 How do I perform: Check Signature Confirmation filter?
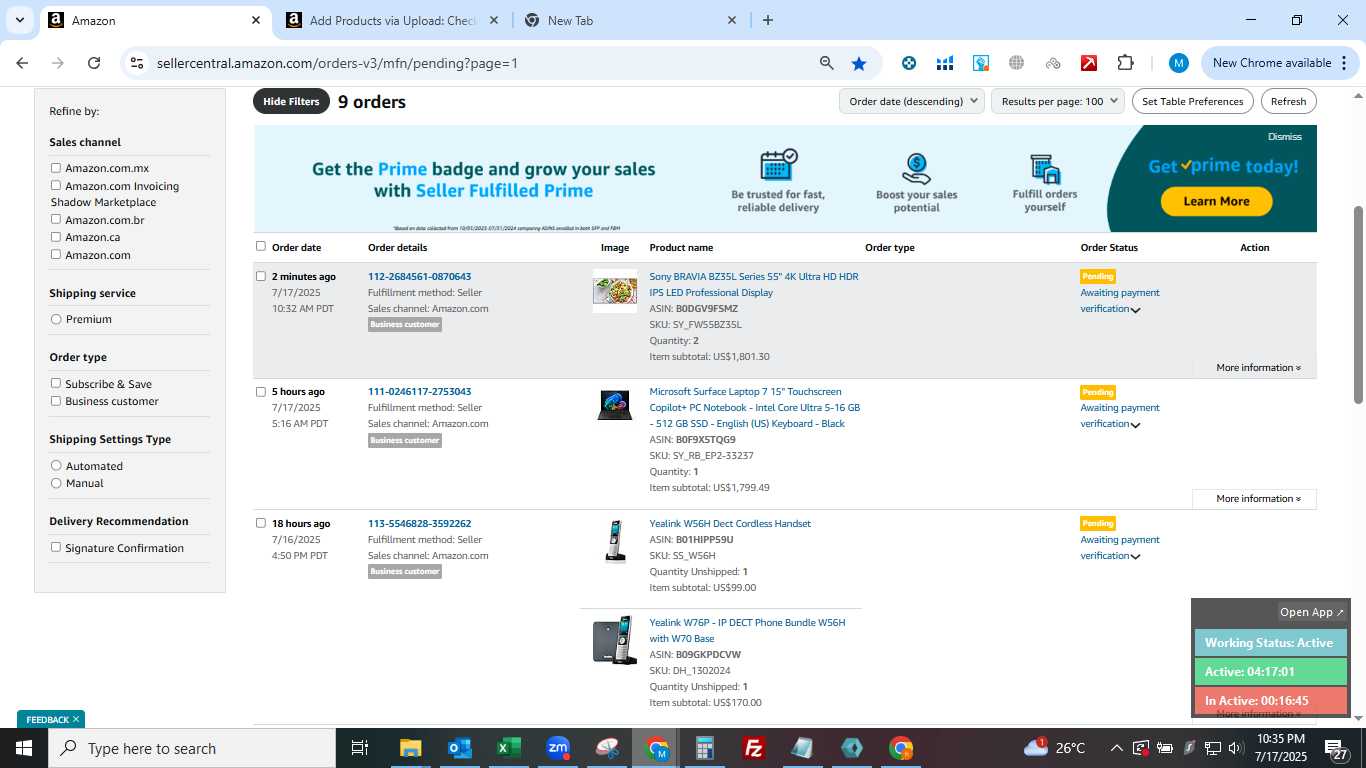coord(56,547)
